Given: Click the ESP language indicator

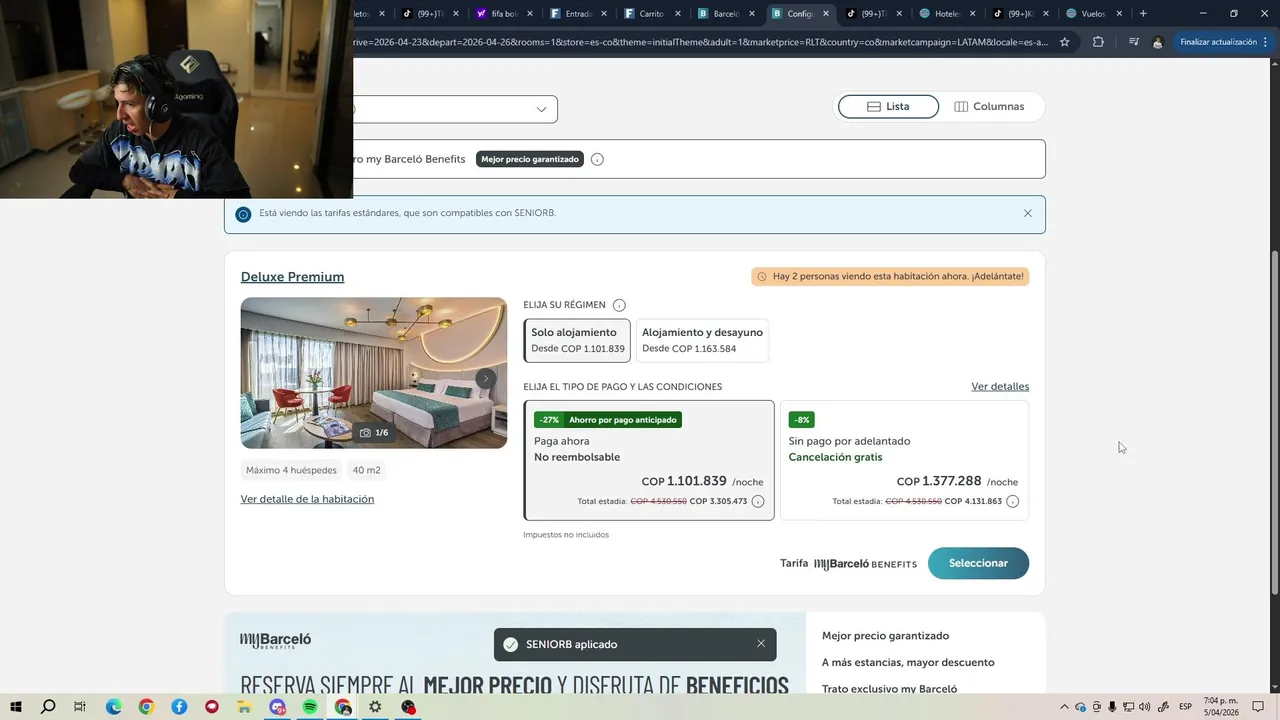Looking at the screenshot, I should tap(1185, 707).
